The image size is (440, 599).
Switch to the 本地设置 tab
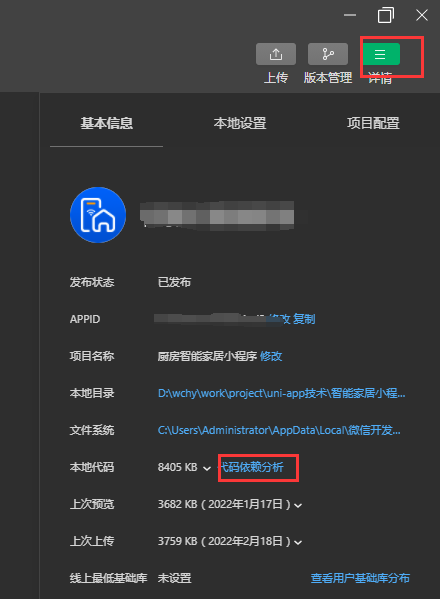coord(240,123)
